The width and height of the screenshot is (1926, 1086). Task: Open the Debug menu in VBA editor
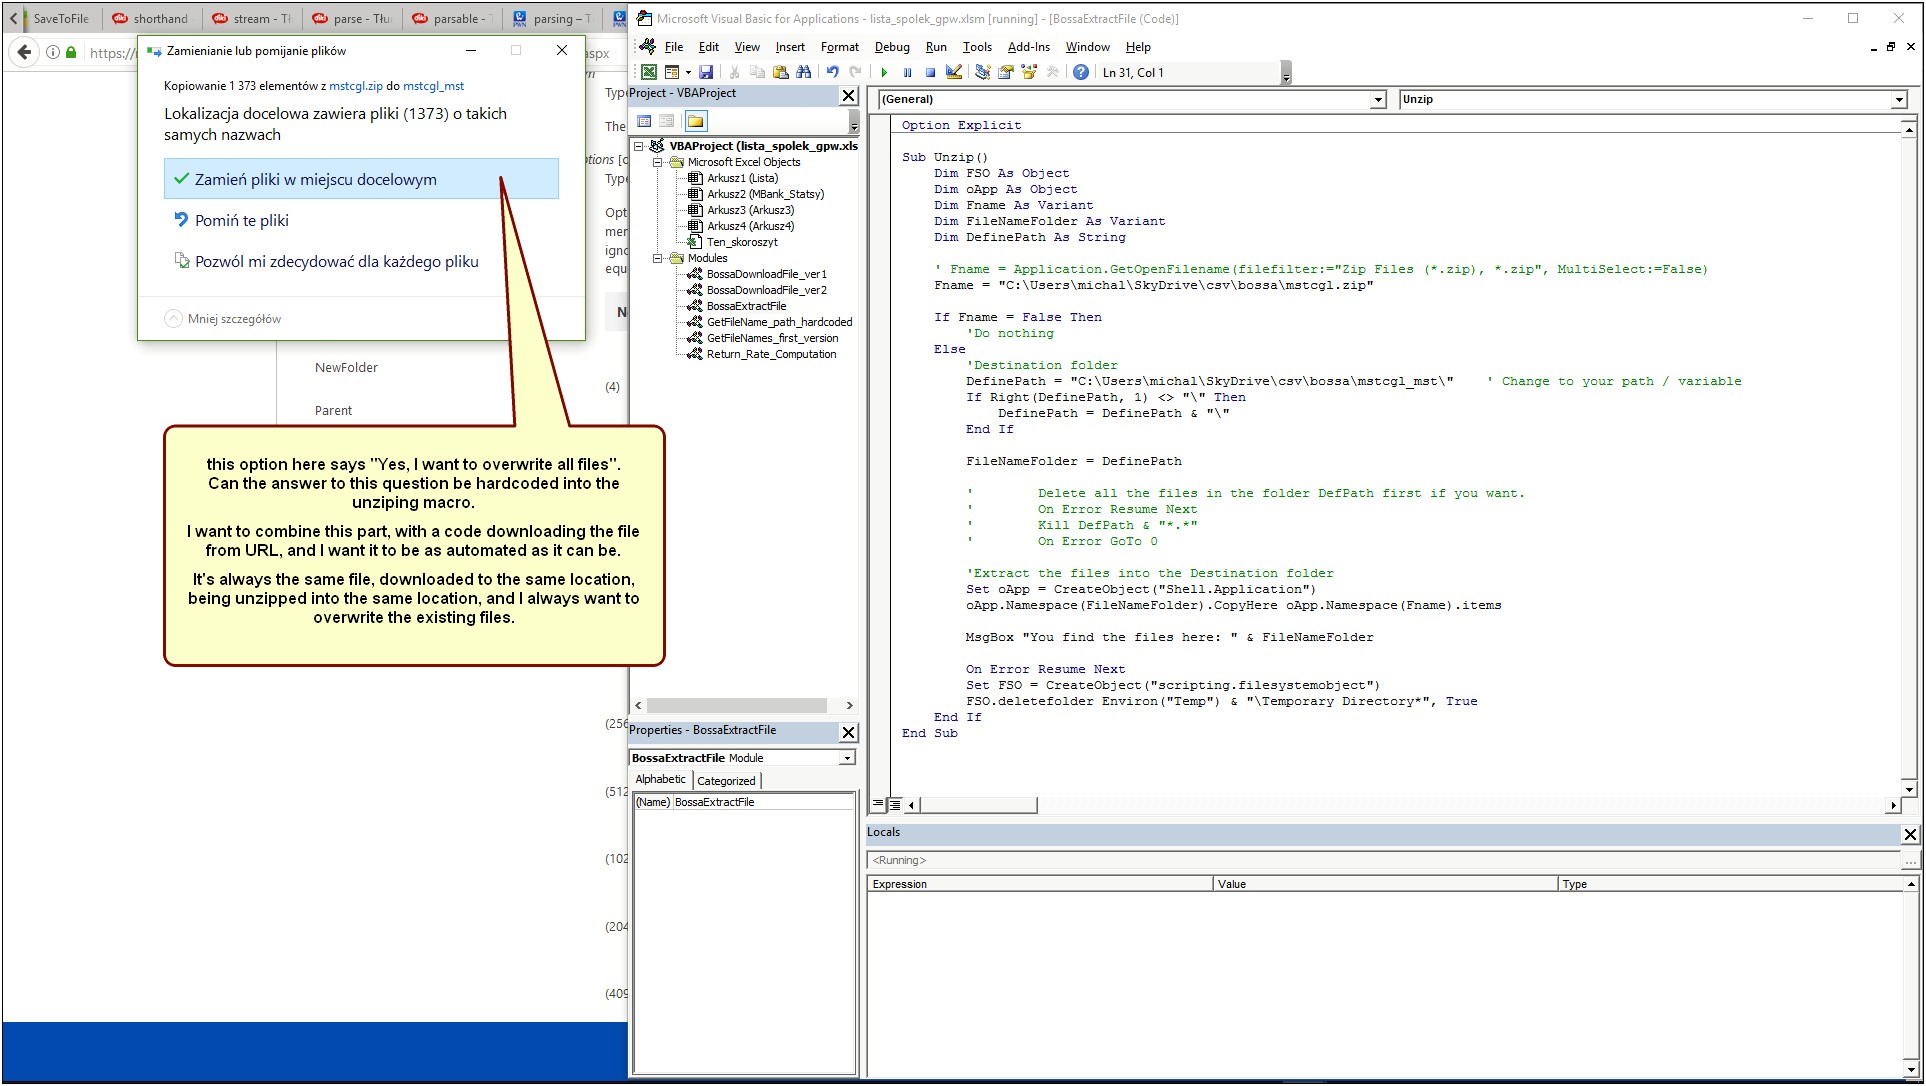pos(893,46)
